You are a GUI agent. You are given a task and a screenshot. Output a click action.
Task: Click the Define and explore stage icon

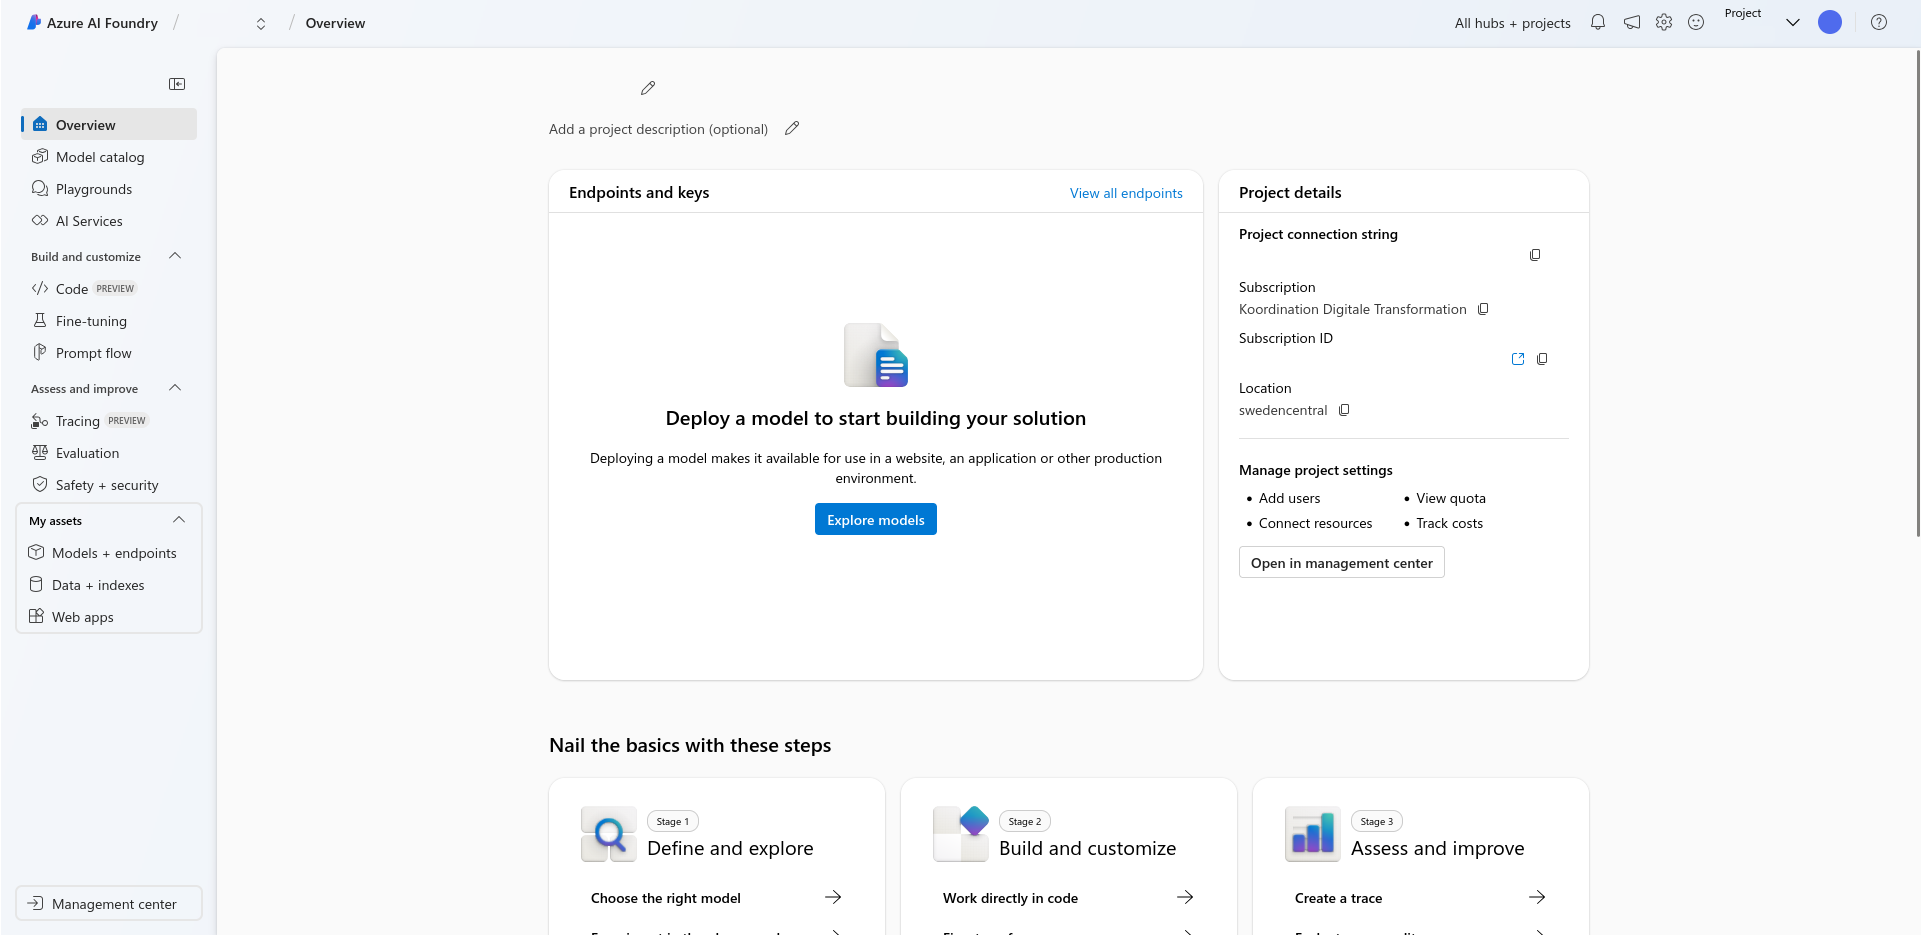pos(608,834)
